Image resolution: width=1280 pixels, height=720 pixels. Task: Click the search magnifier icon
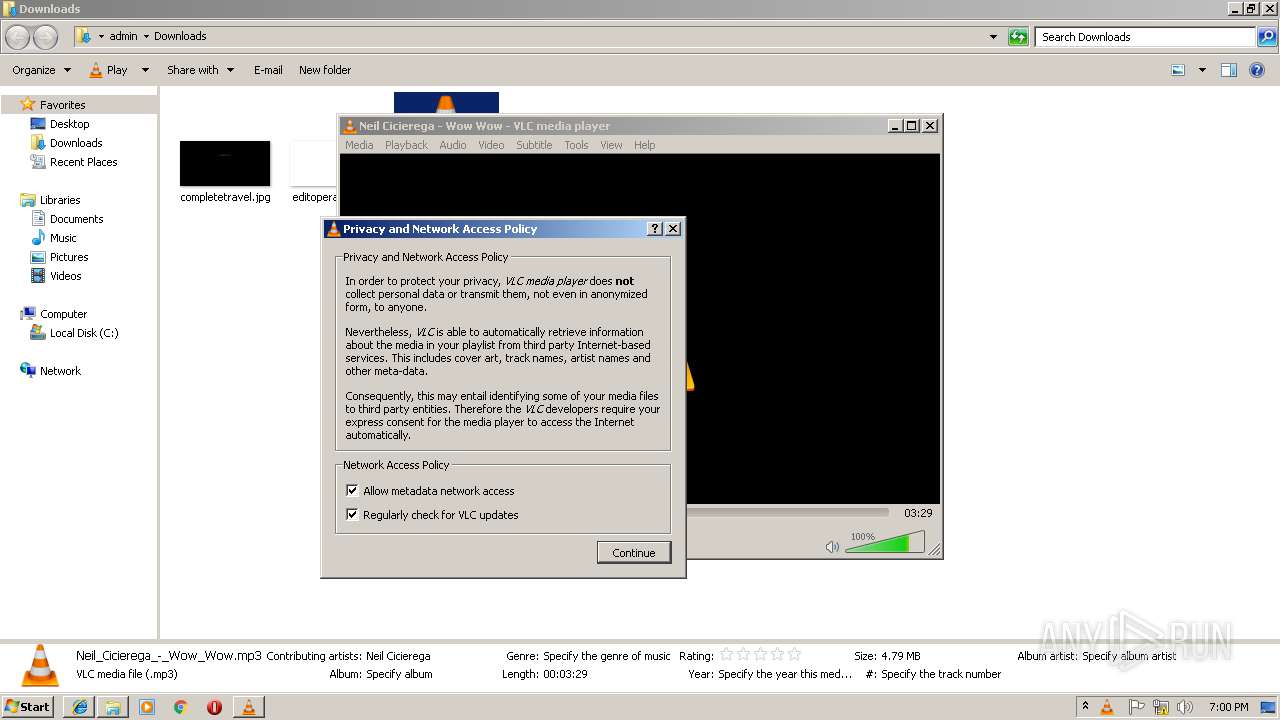[1267, 37]
